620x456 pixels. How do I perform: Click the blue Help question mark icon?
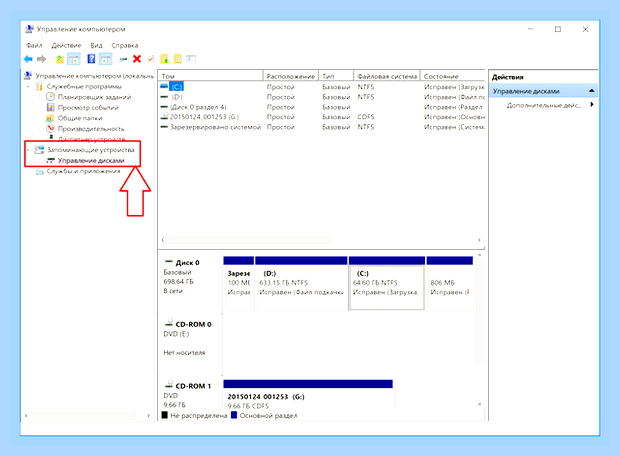(91, 59)
